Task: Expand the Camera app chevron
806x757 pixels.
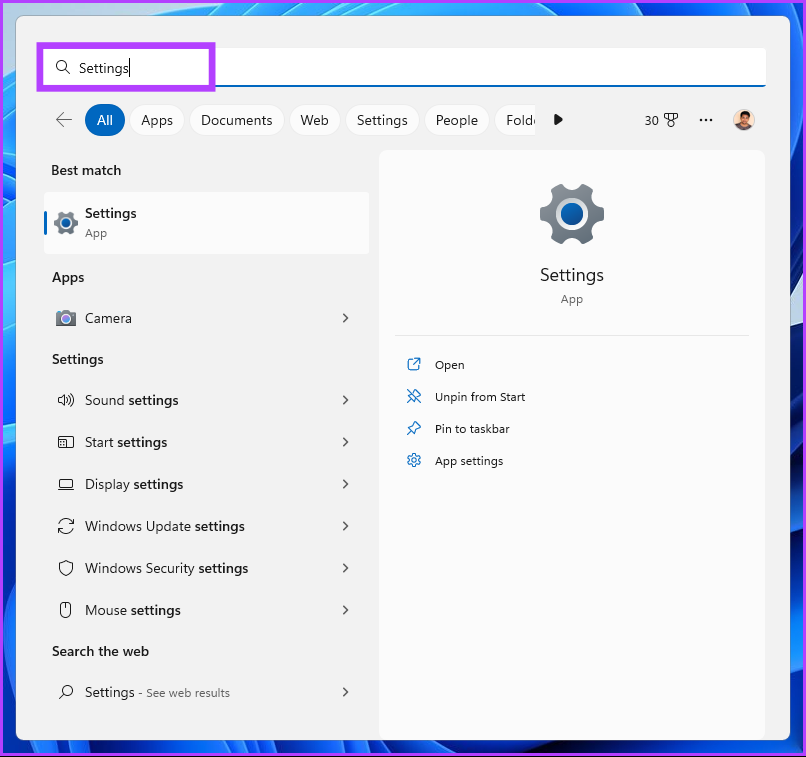Action: 346,318
